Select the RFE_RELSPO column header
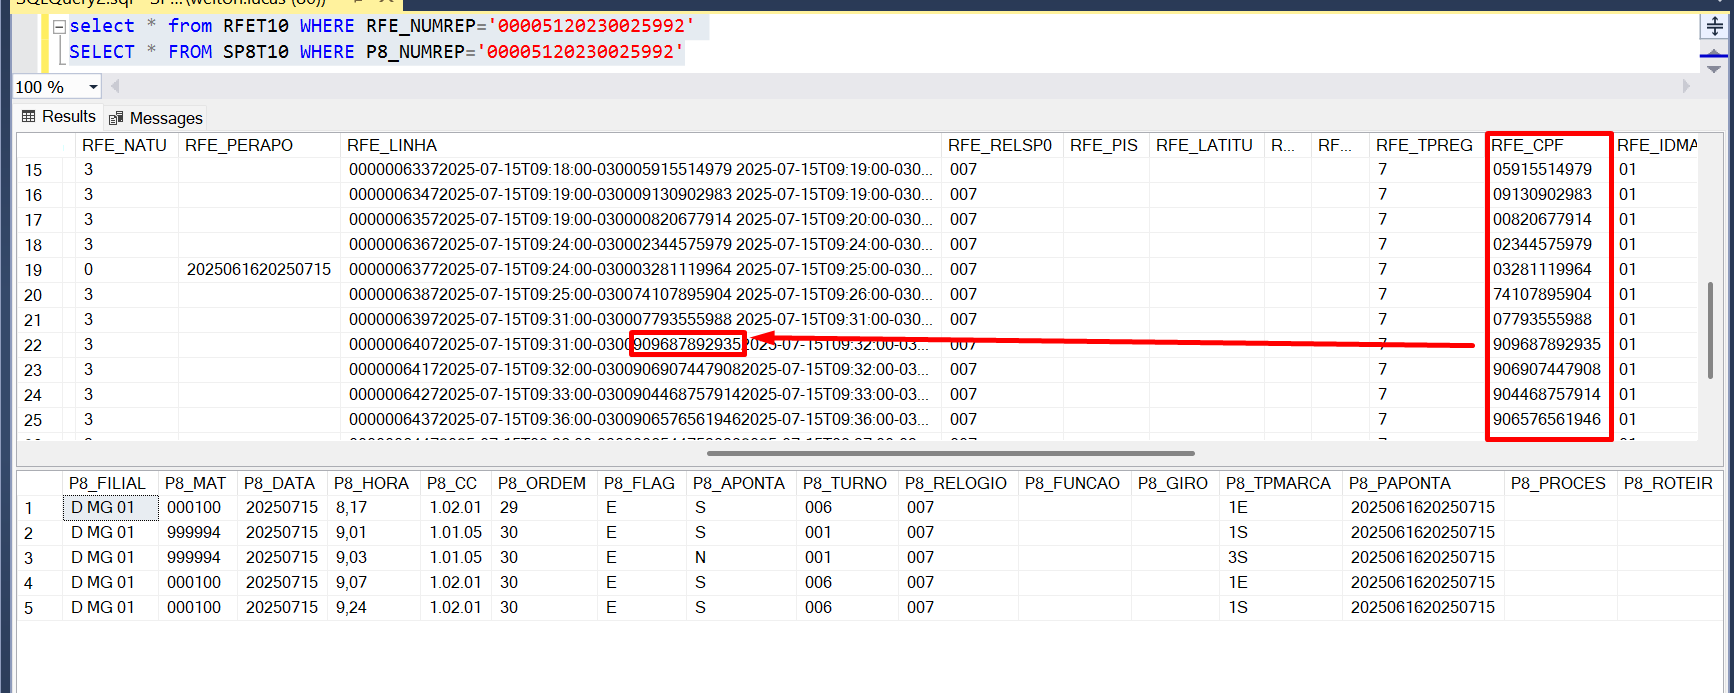 pyautogui.click(x=1001, y=145)
